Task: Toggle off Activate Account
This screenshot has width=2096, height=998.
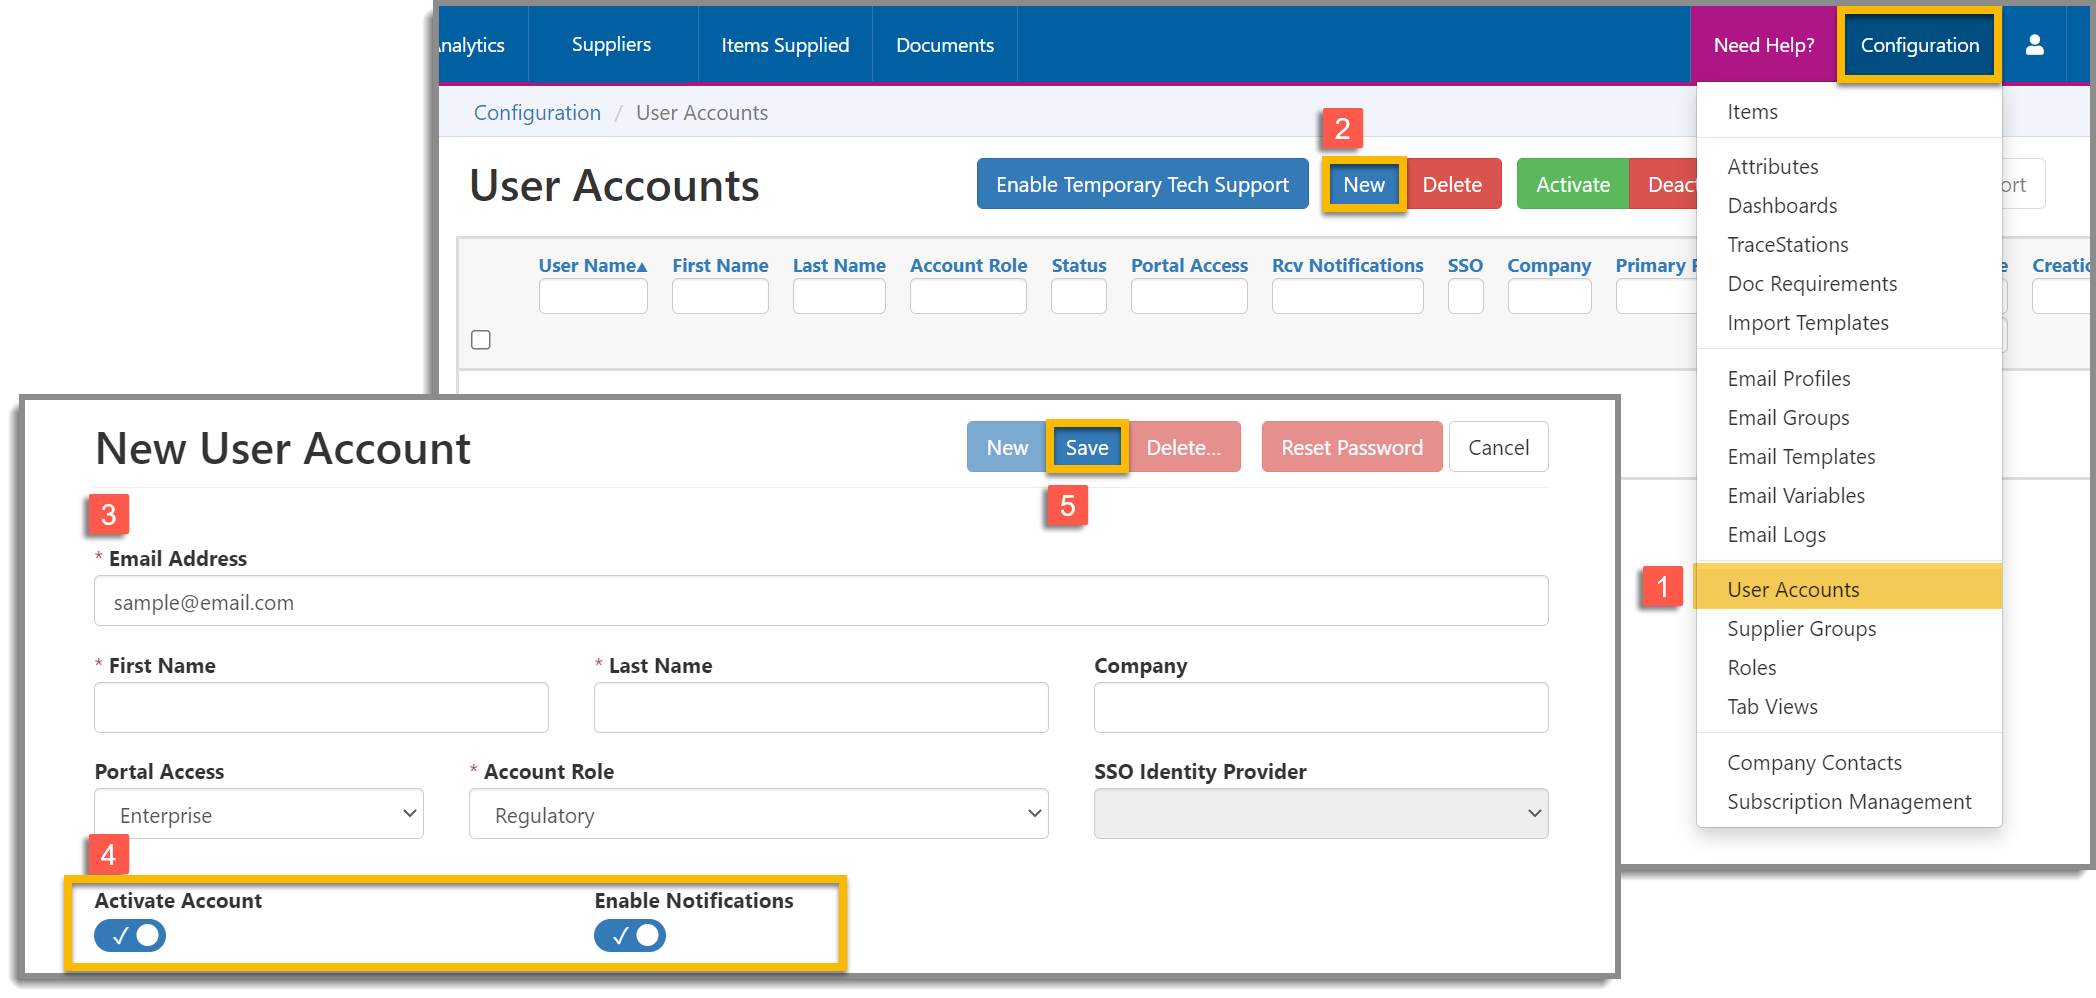Action: pyautogui.click(x=129, y=936)
